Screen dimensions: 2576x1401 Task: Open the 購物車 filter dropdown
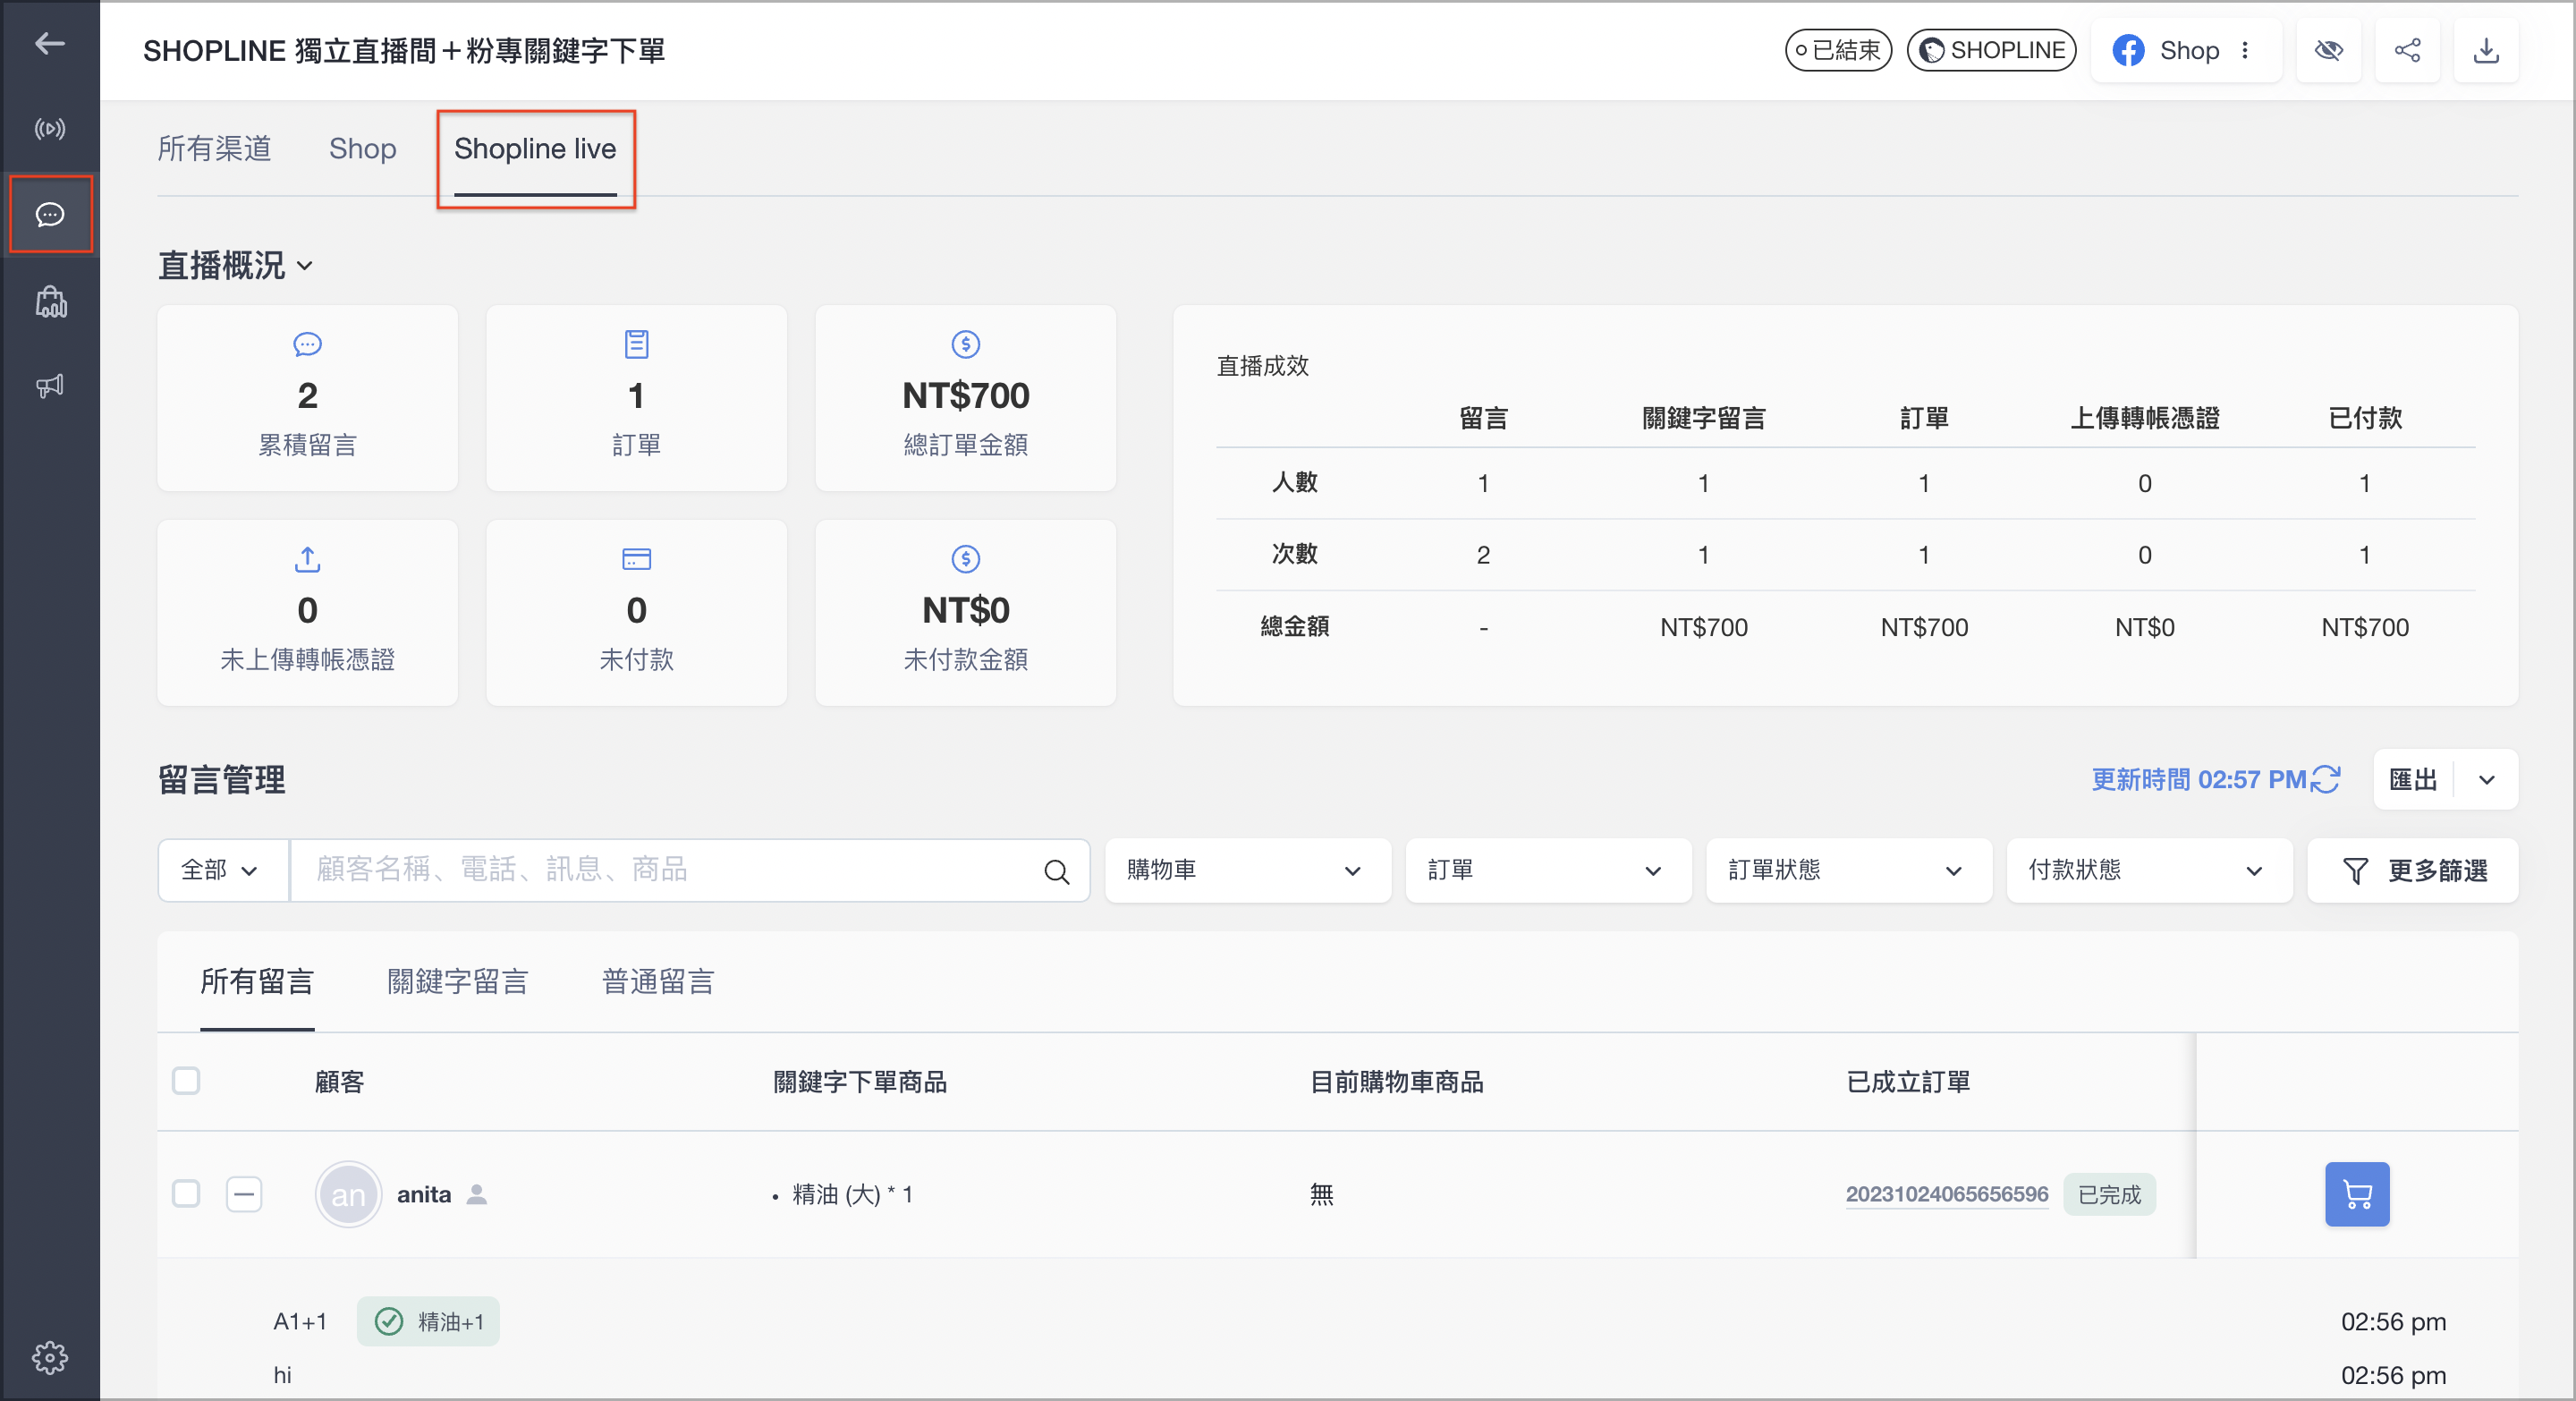point(1247,870)
